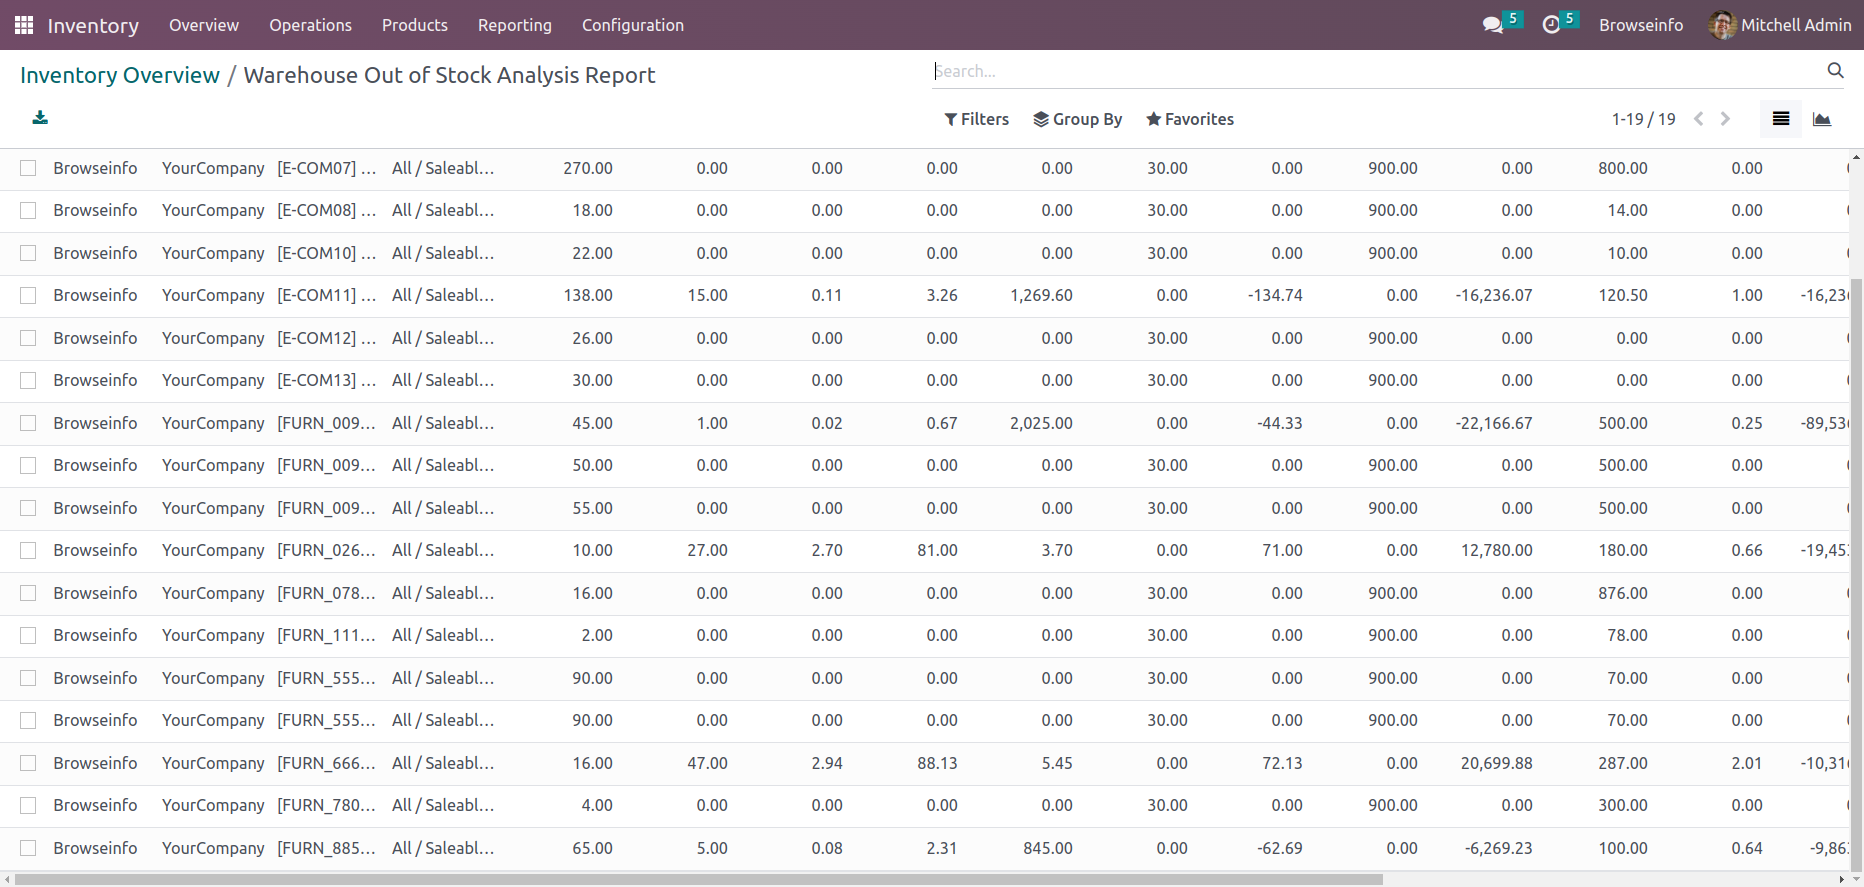Go to next page arrow
Screen dimensions: 1864x887
coord(1725,119)
